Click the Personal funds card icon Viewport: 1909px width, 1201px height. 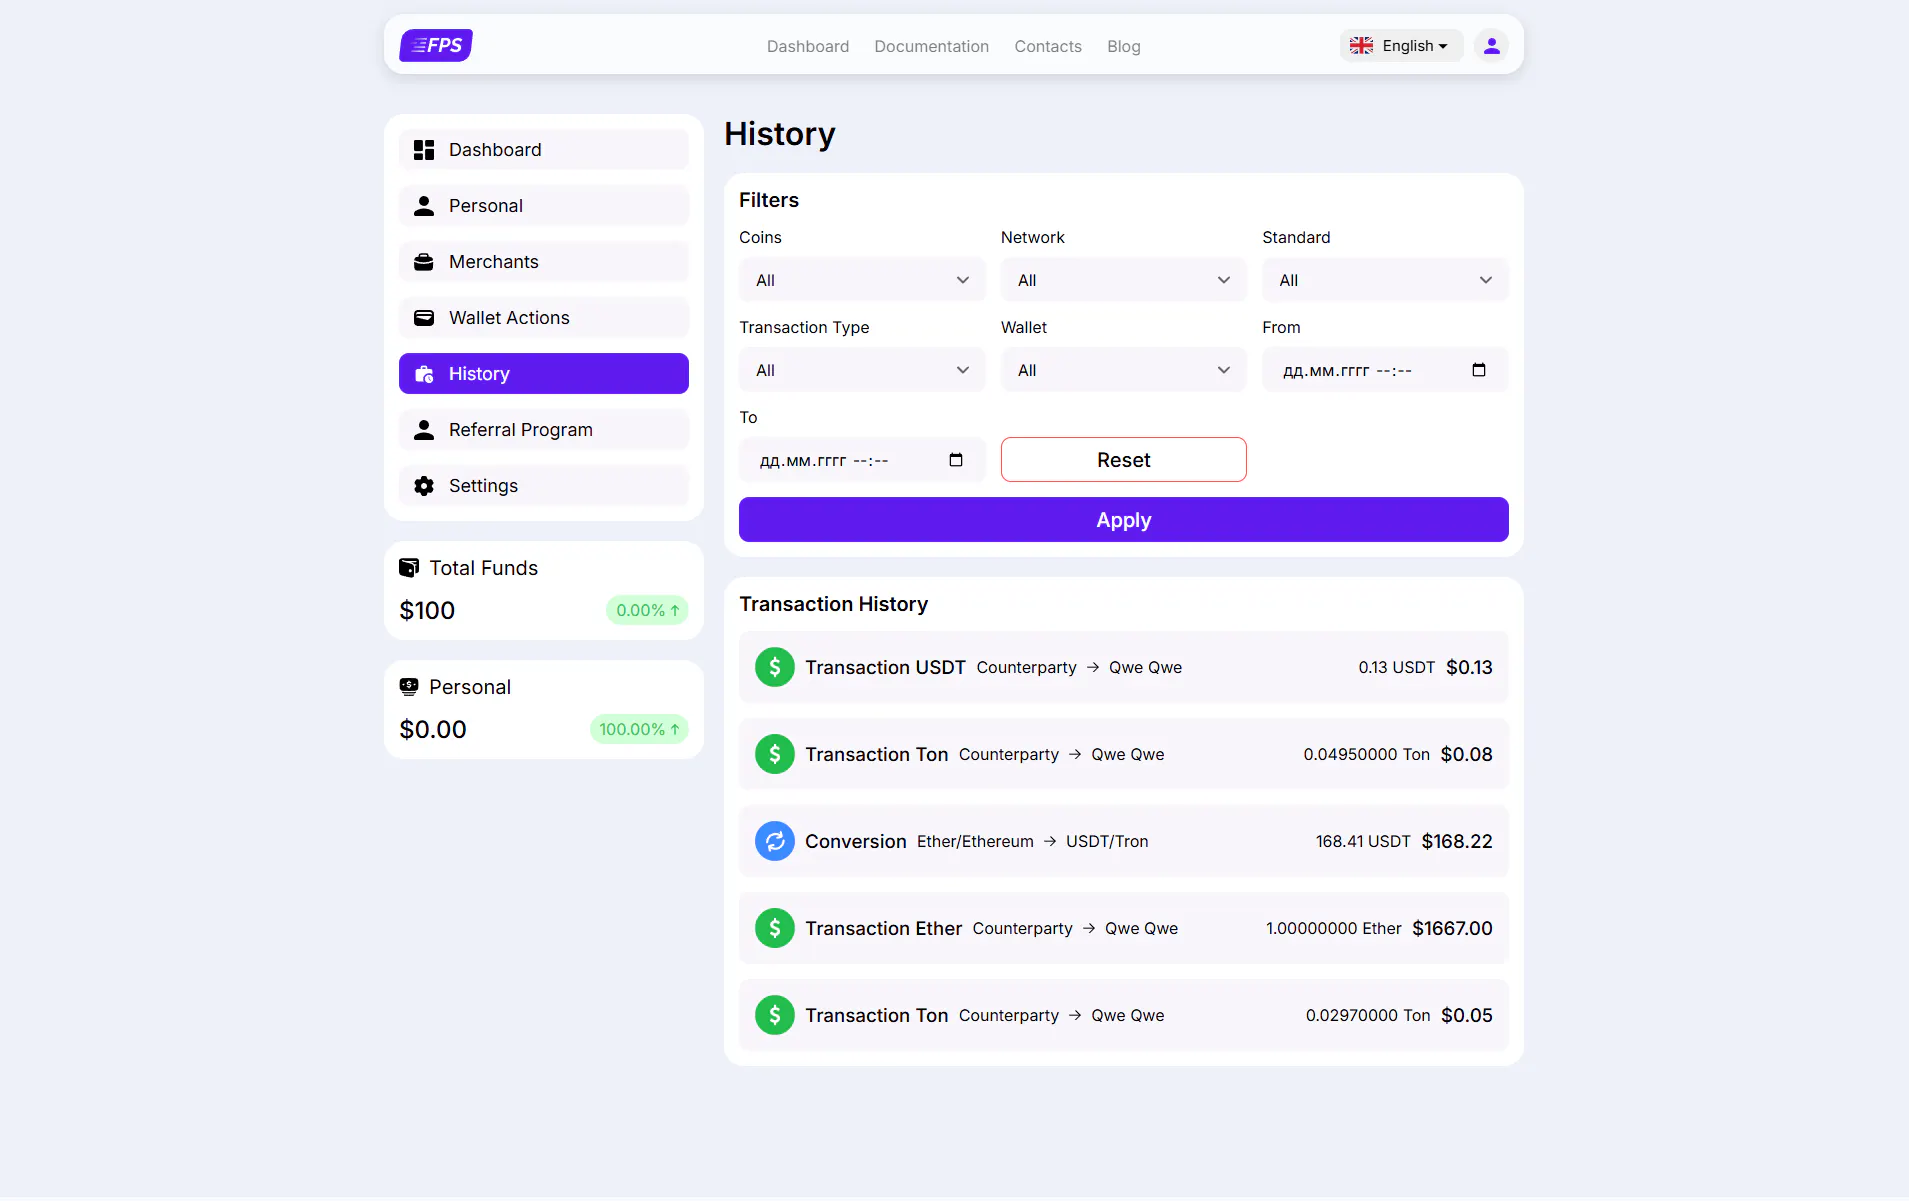pos(409,687)
